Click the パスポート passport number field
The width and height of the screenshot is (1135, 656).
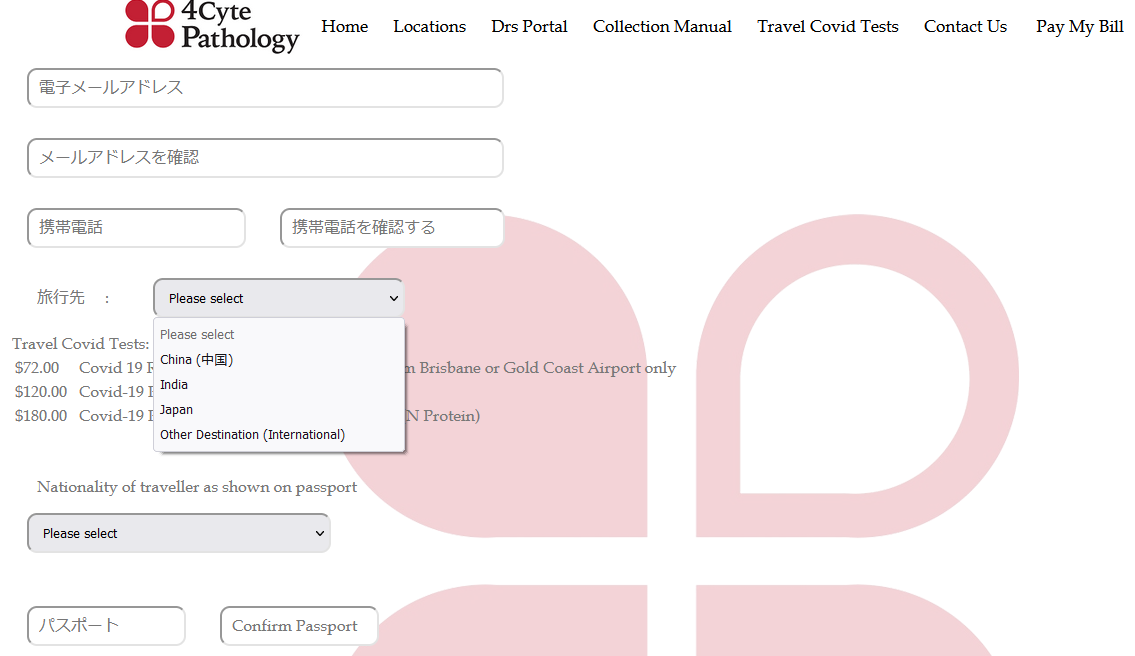click(106, 626)
